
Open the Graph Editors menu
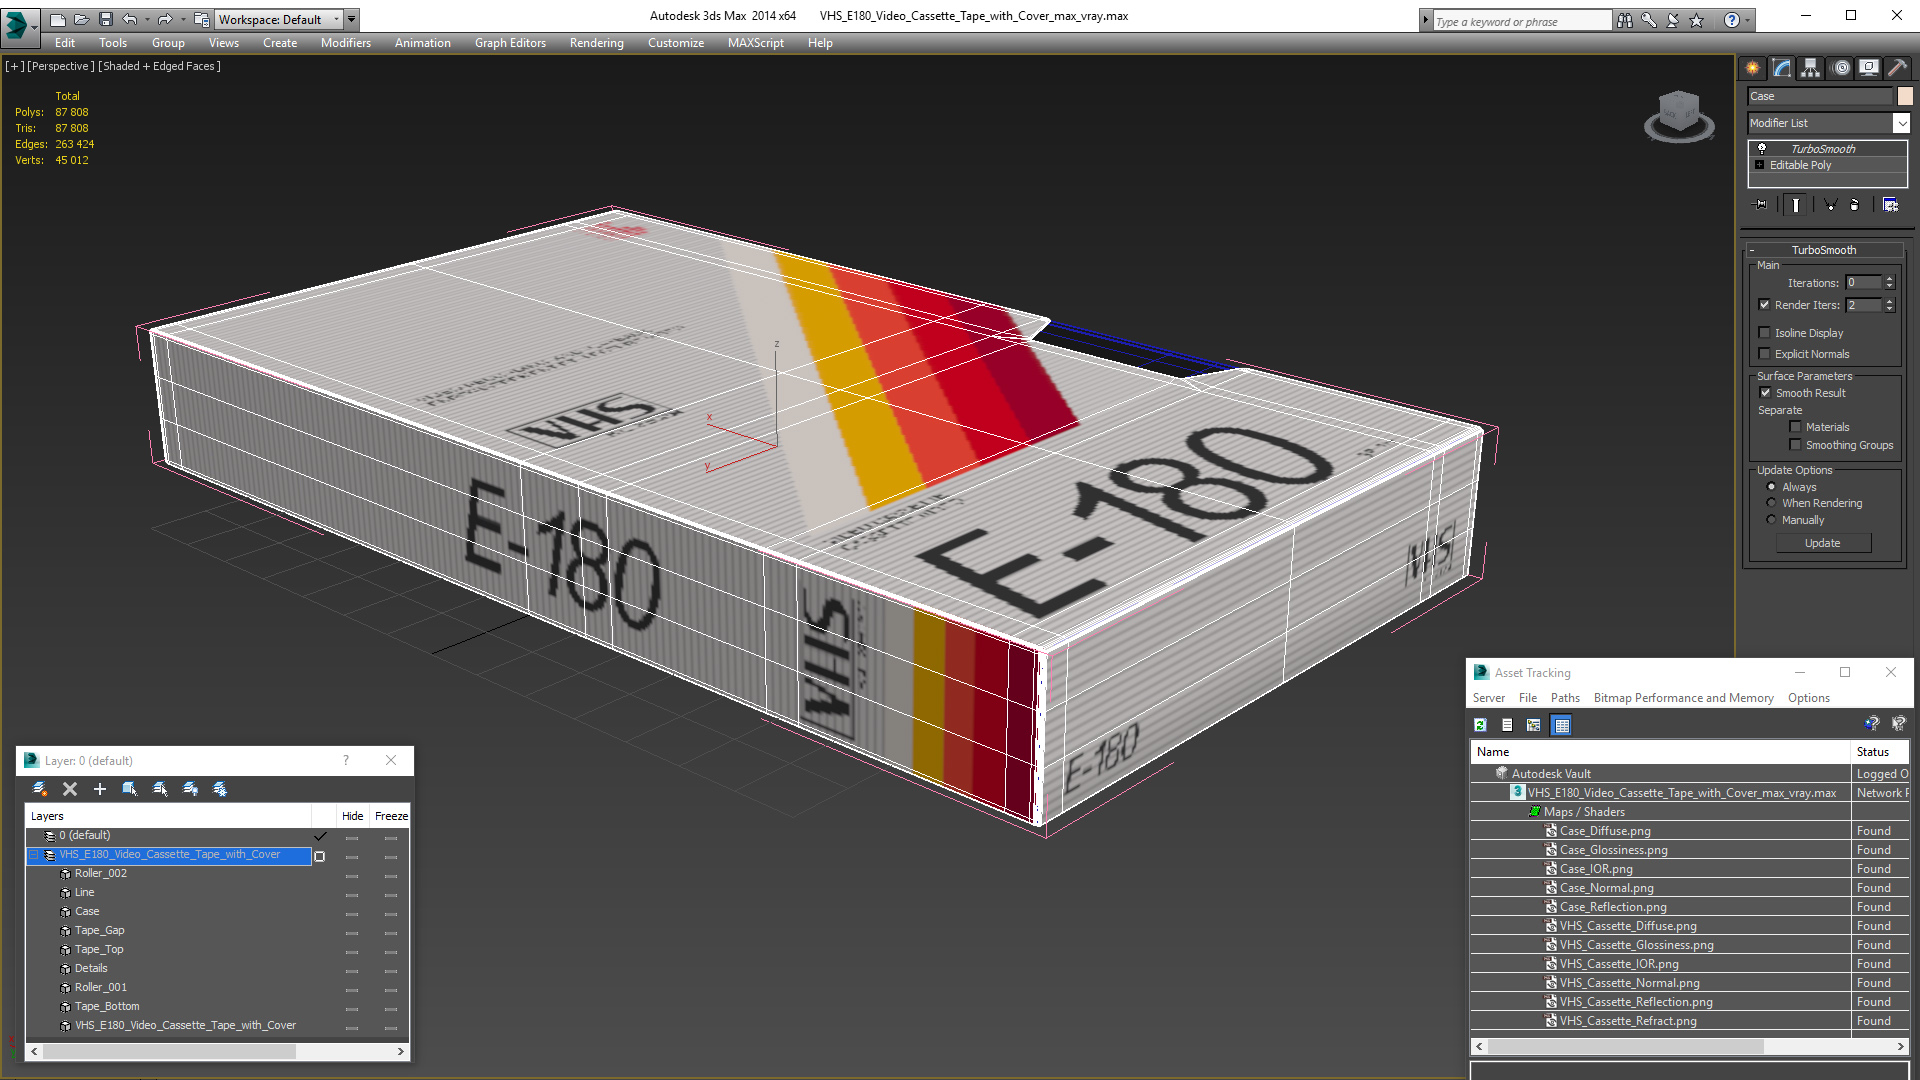(510, 43)
